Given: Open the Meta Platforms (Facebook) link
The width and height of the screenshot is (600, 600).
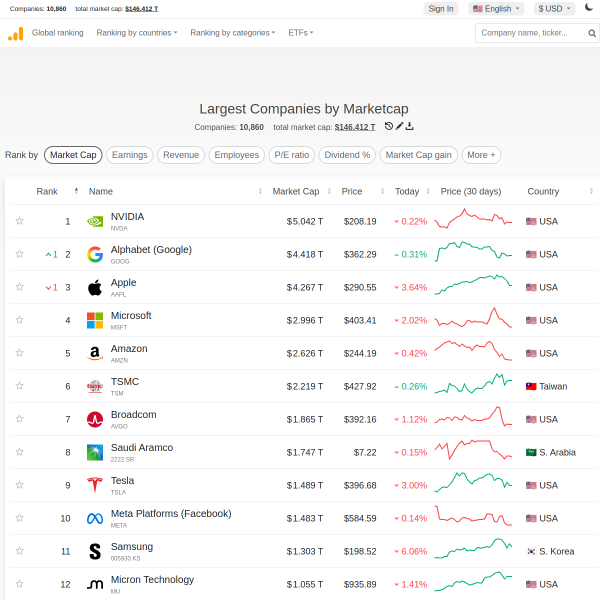Looking at the screenshot, I should pos(171,514).
